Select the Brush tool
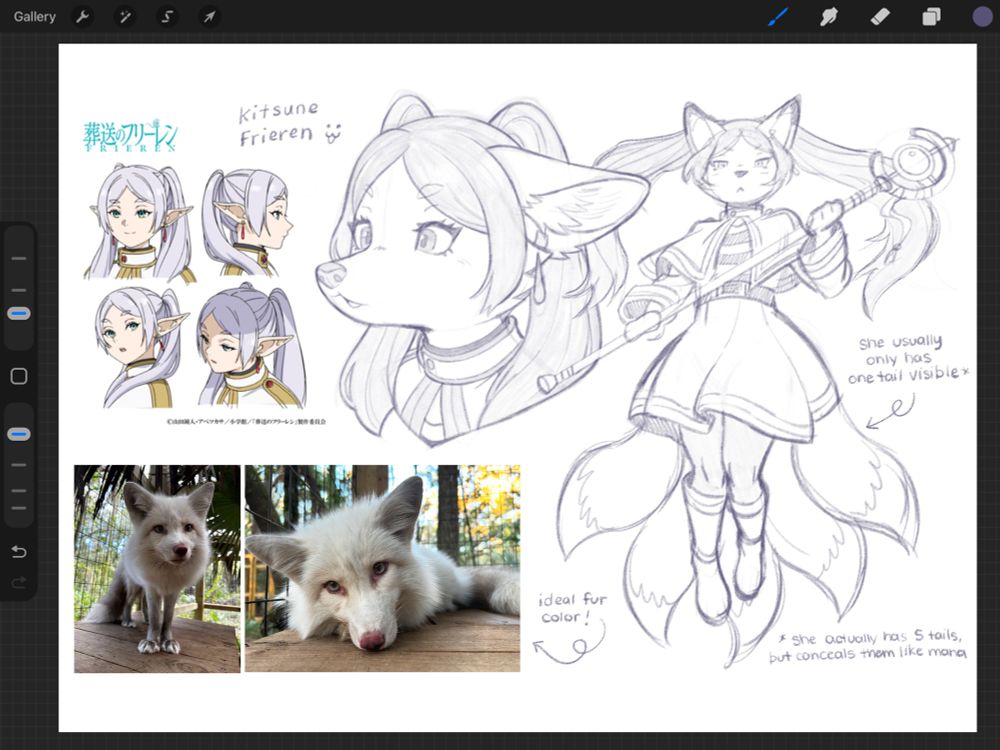The width and height of the screenshot is (1000, 750). pyautogui.click(x=778, y=17)
